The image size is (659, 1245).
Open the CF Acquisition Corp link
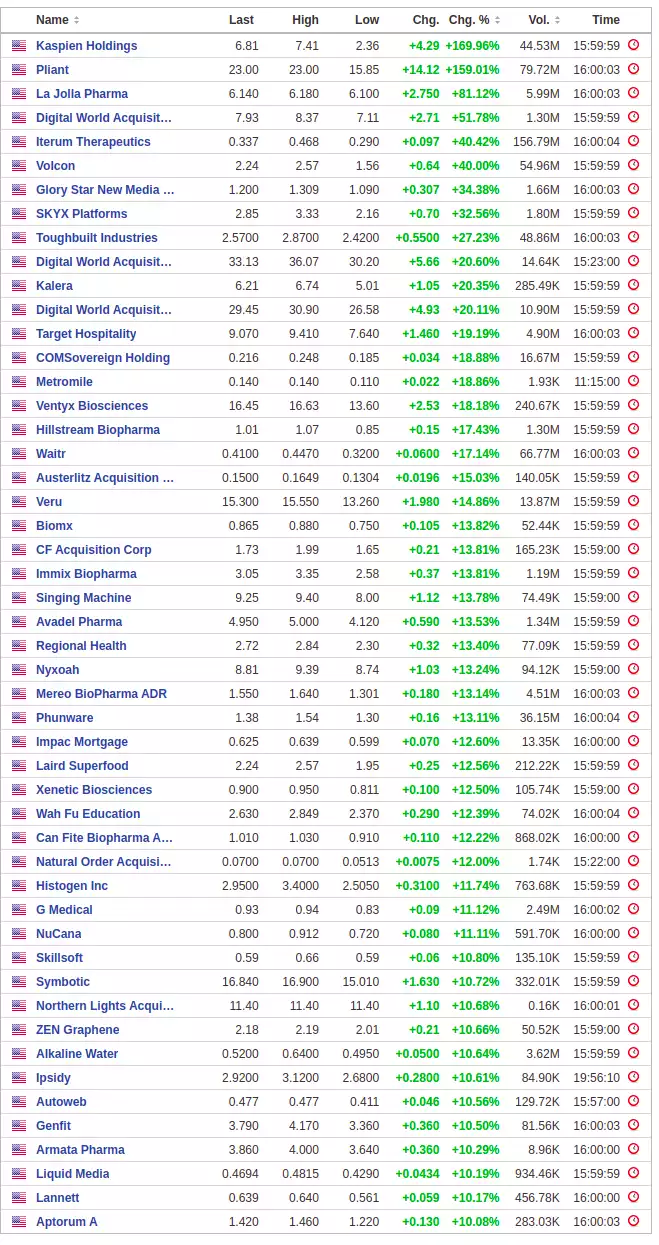pos(94,550)
